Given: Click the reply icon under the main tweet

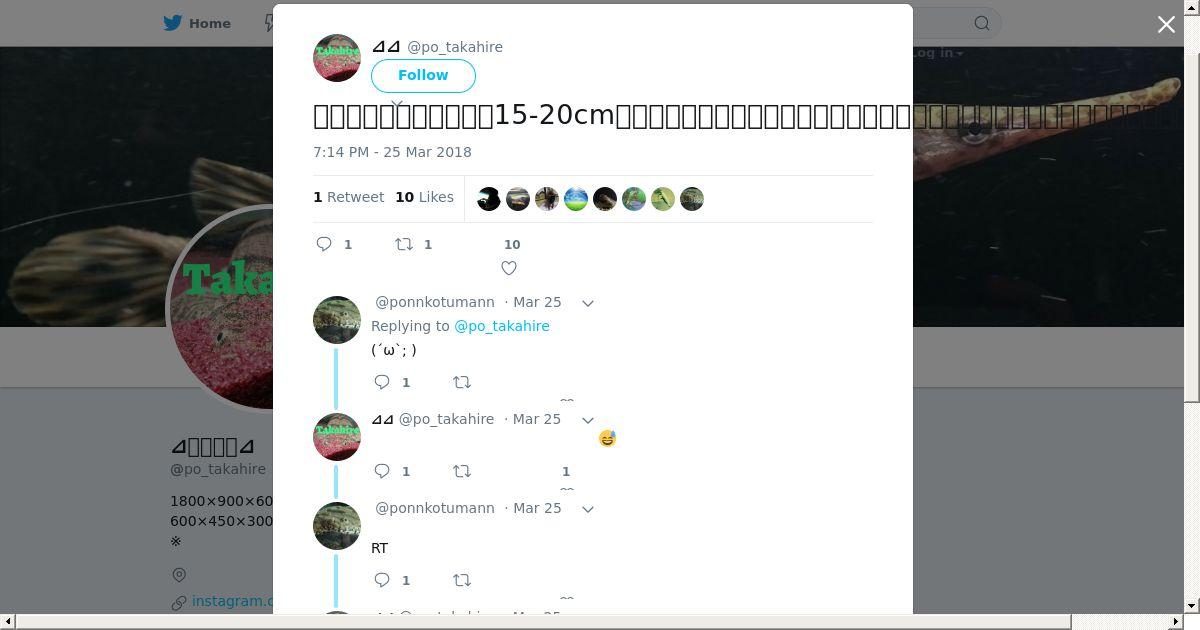Looking at the screenshot, I should coord(324,244).
